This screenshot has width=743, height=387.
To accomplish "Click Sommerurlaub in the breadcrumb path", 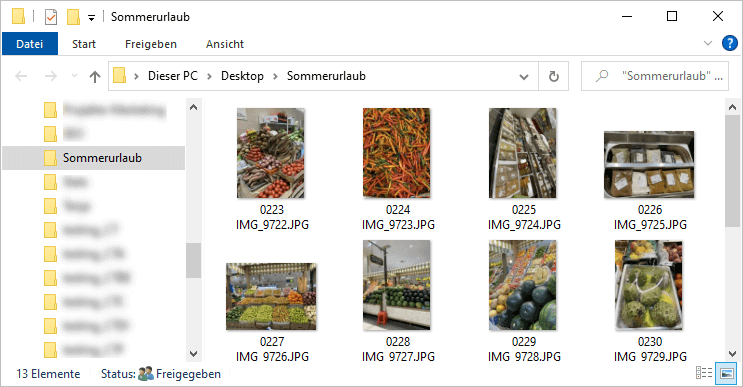I will 326,76.
